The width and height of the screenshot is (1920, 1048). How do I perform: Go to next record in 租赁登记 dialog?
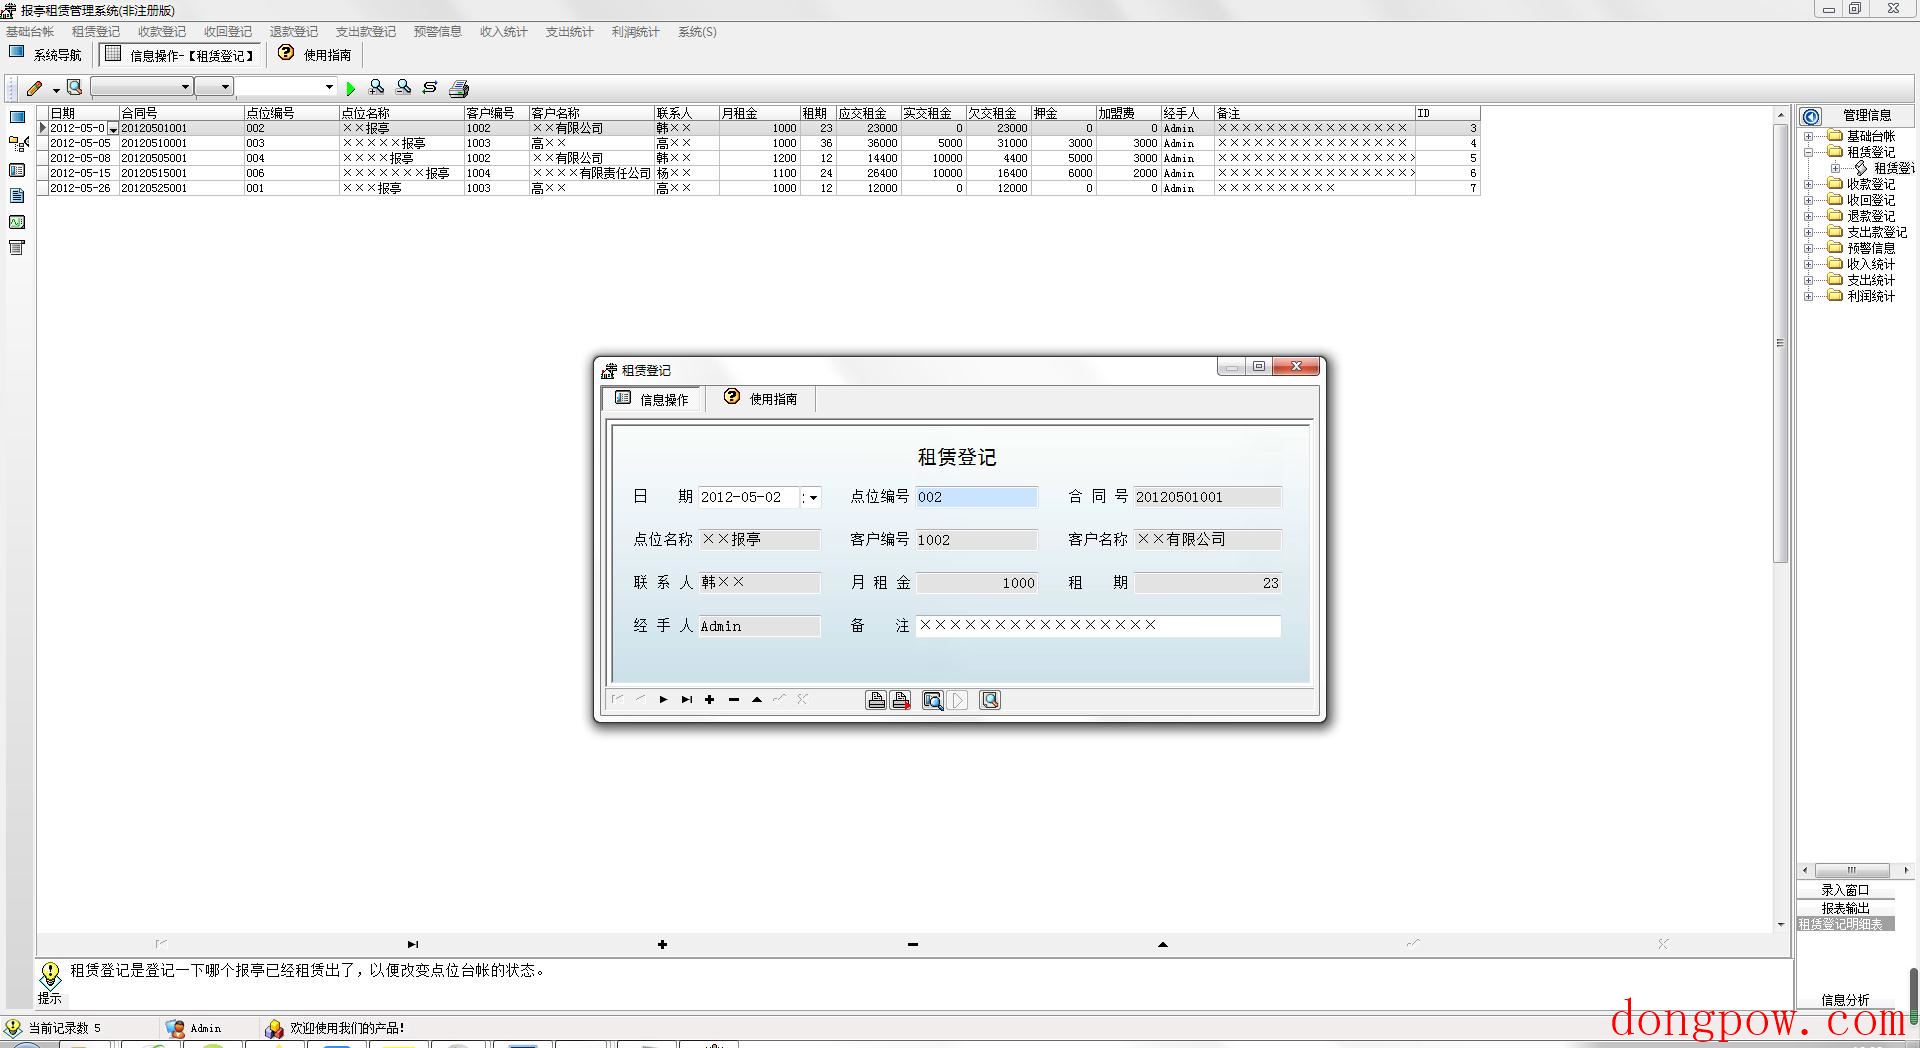coord(663,700)
